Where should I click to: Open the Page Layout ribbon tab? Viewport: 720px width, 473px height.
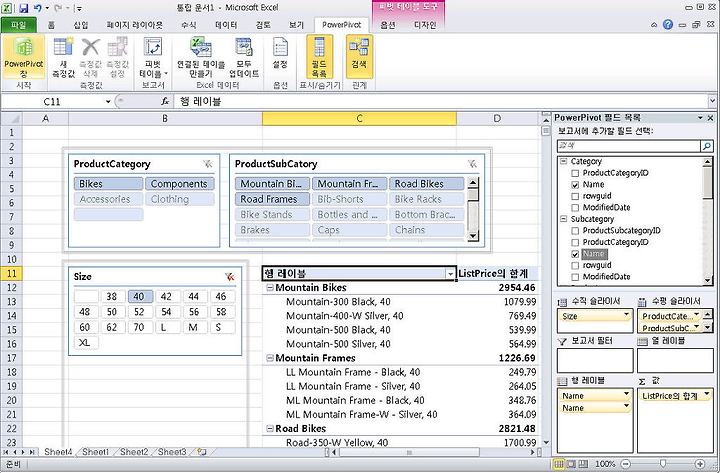(134, 25)
